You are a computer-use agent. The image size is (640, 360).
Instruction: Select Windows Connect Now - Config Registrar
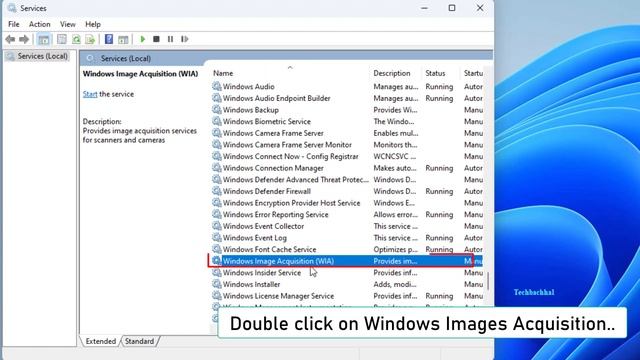tap(347, 156)
